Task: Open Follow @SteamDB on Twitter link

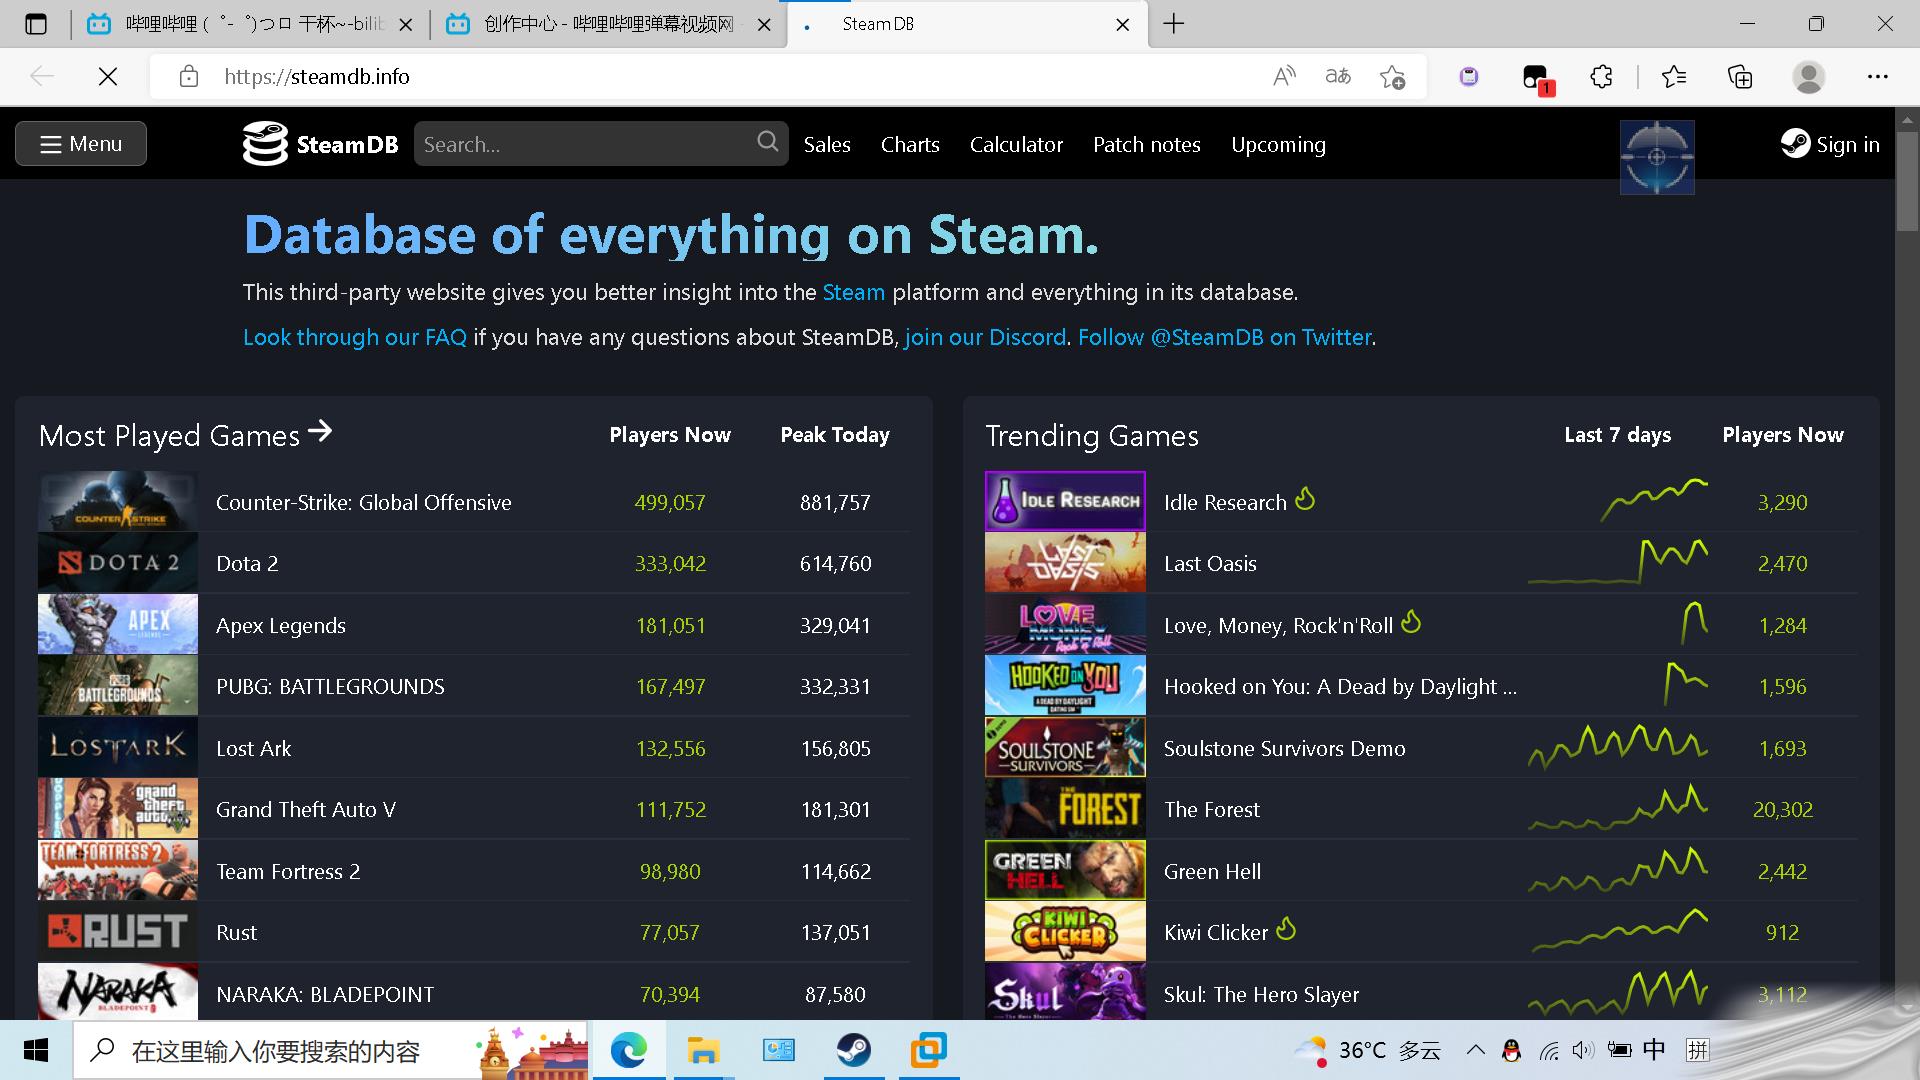Action: pos(1225,338)
